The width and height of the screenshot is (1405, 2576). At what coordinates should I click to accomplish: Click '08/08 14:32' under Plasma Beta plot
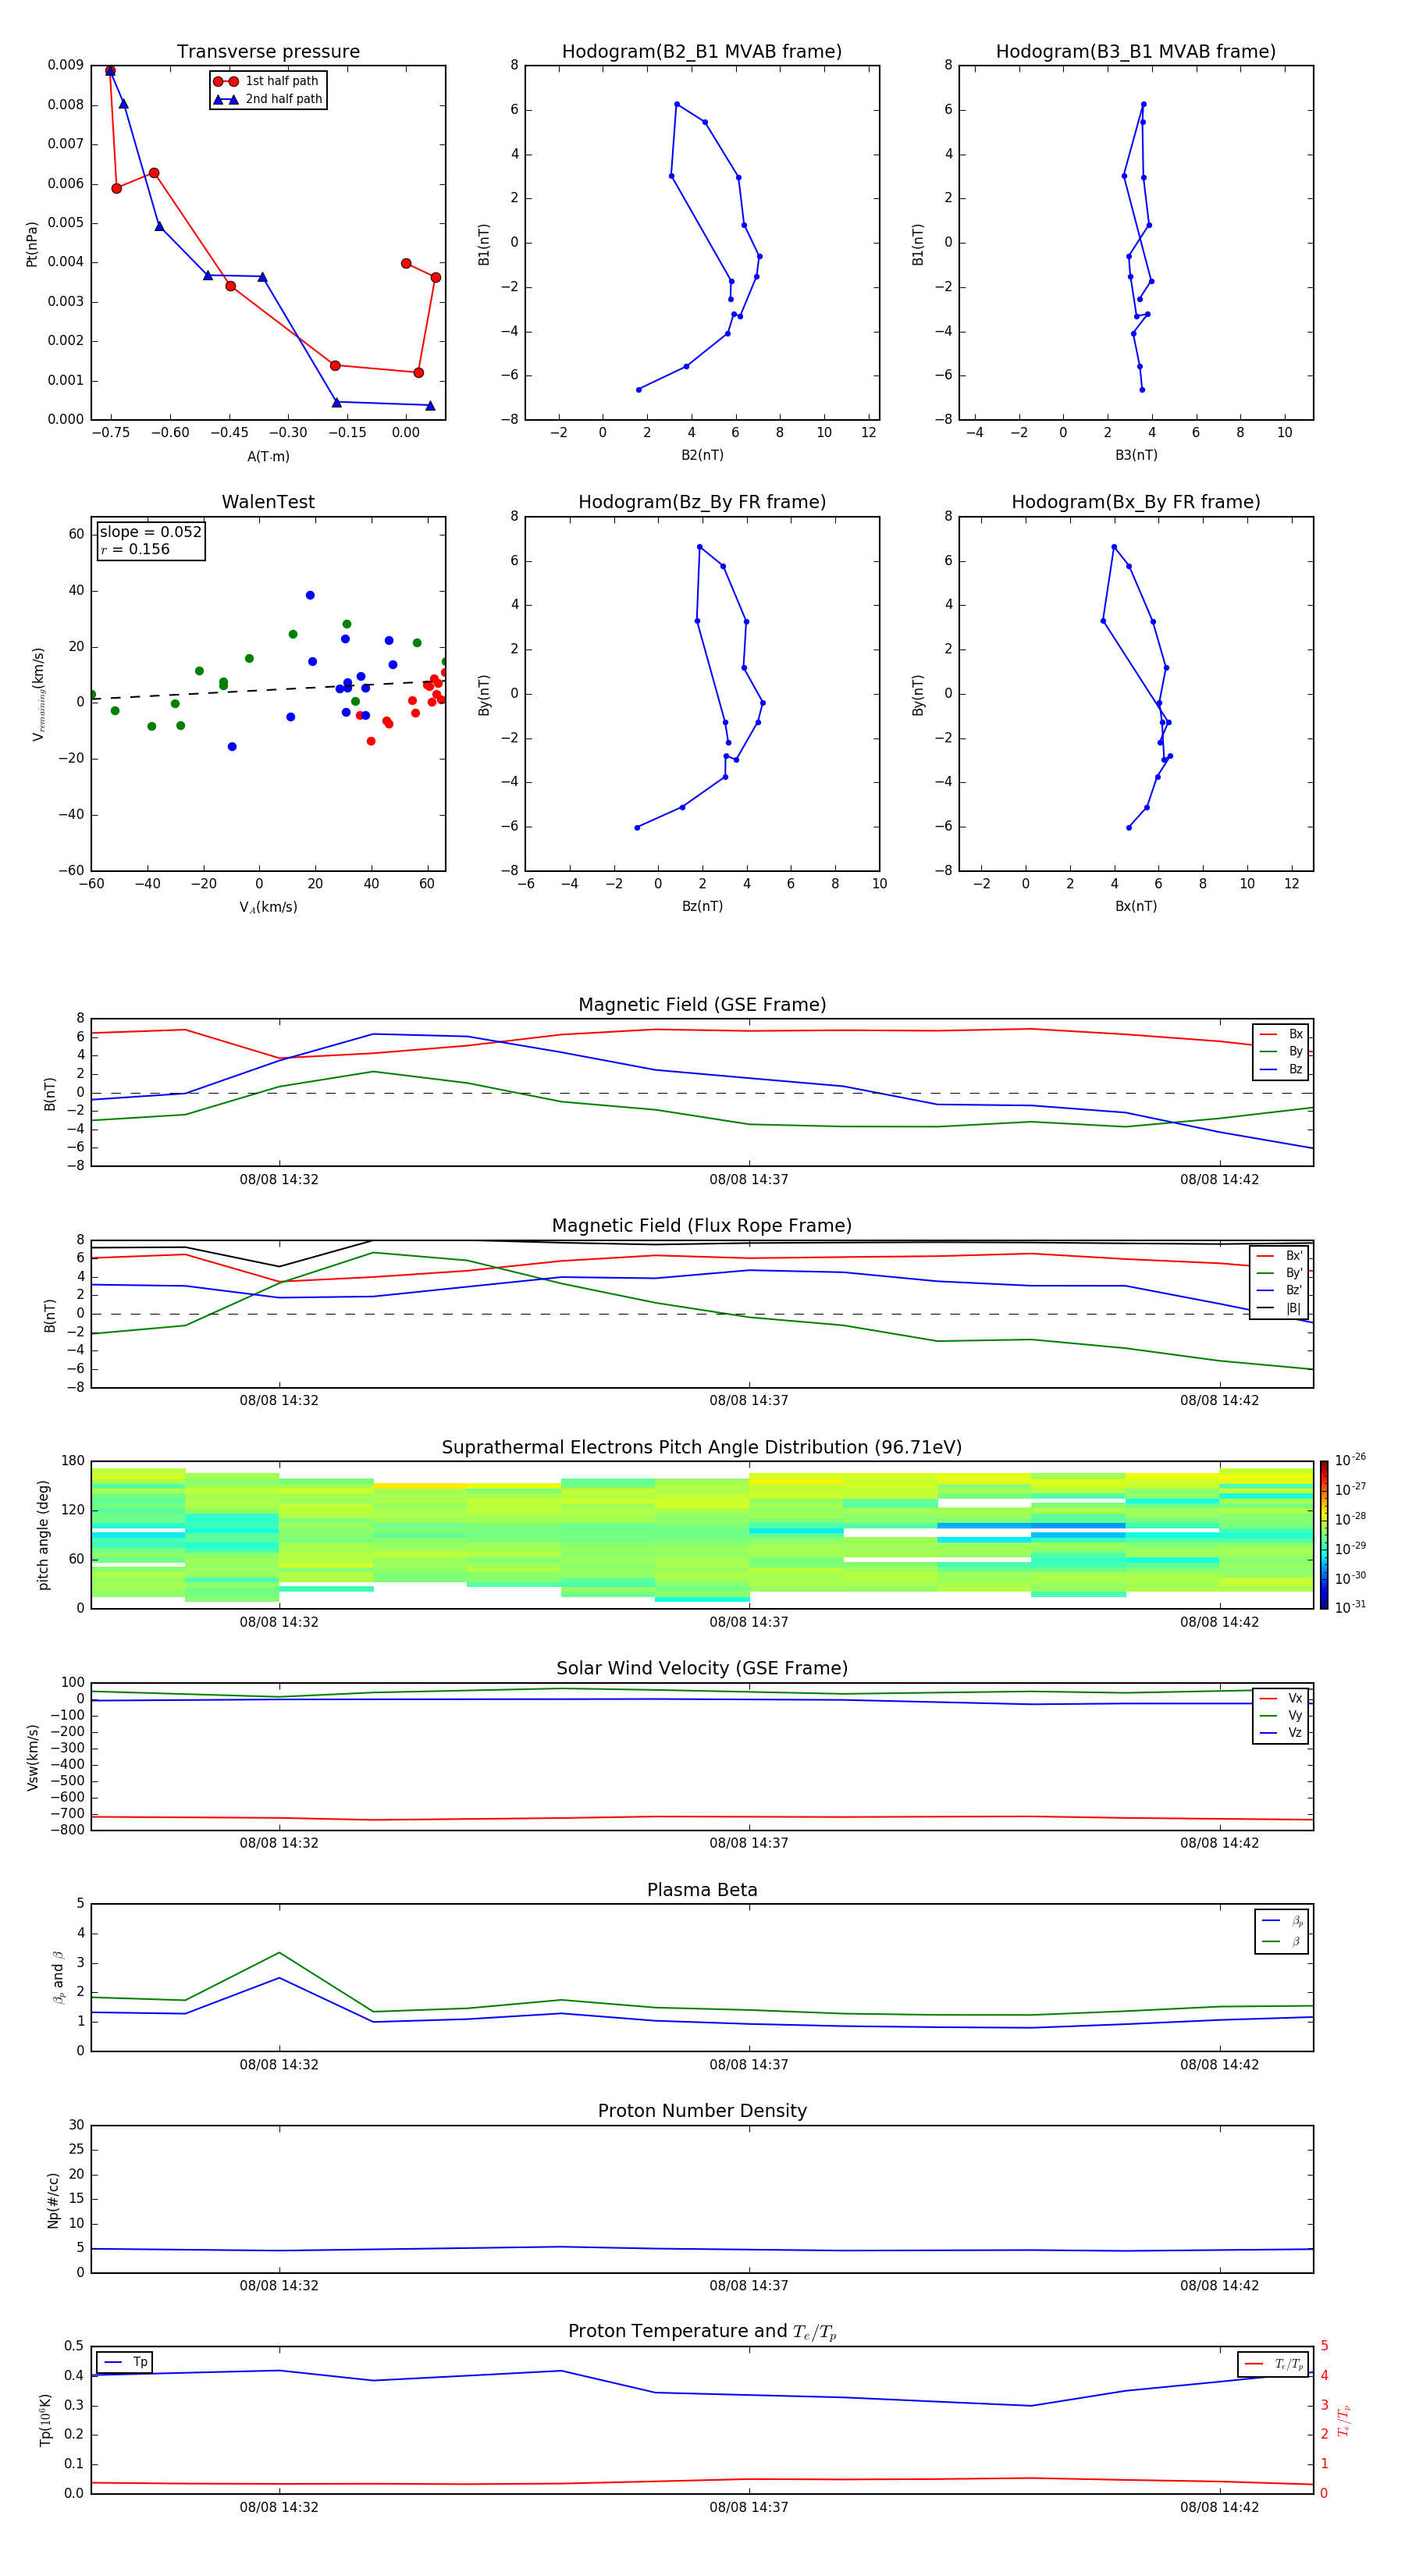pyautogui.click(x=279, y=2065)
